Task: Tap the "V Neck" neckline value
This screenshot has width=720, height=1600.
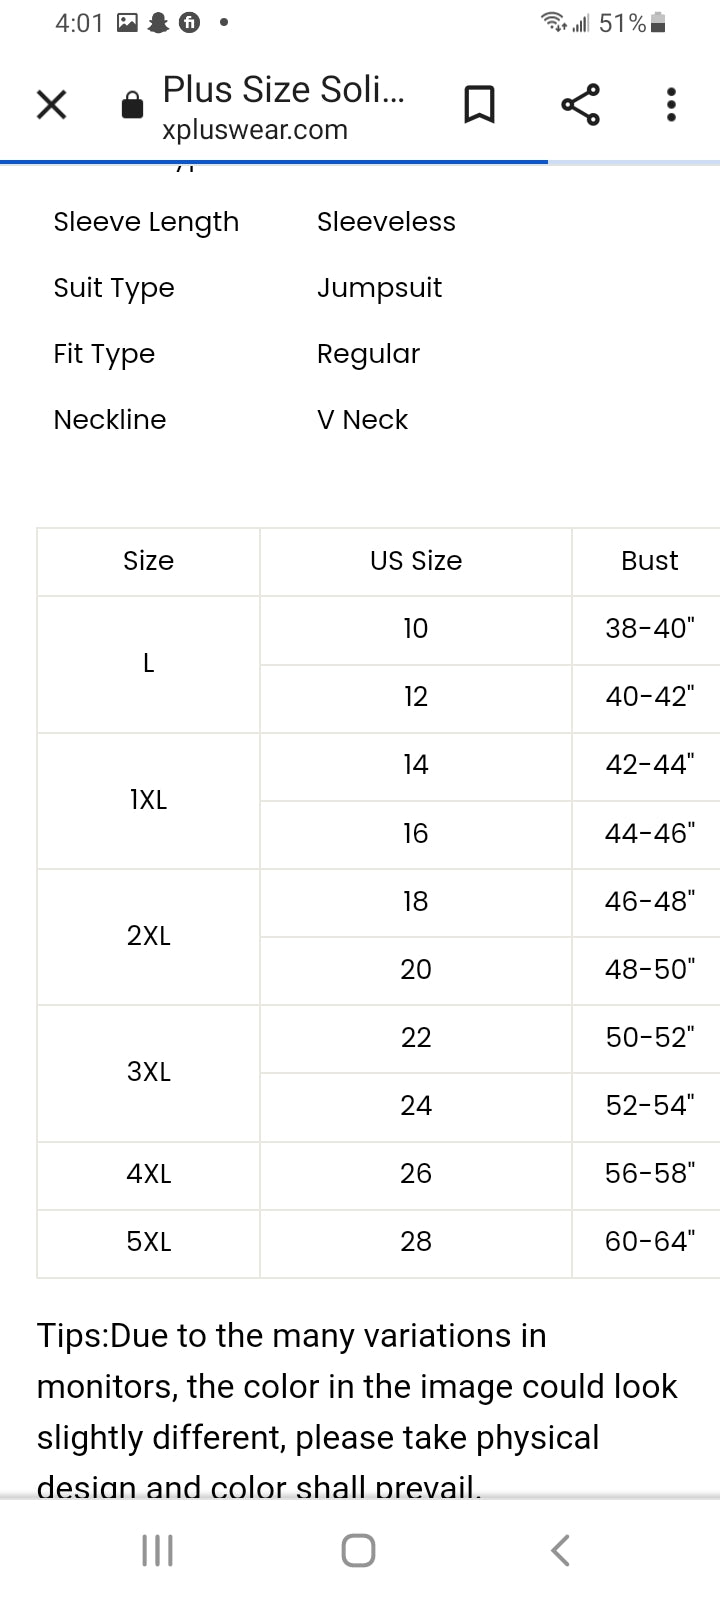Action: 362,420
